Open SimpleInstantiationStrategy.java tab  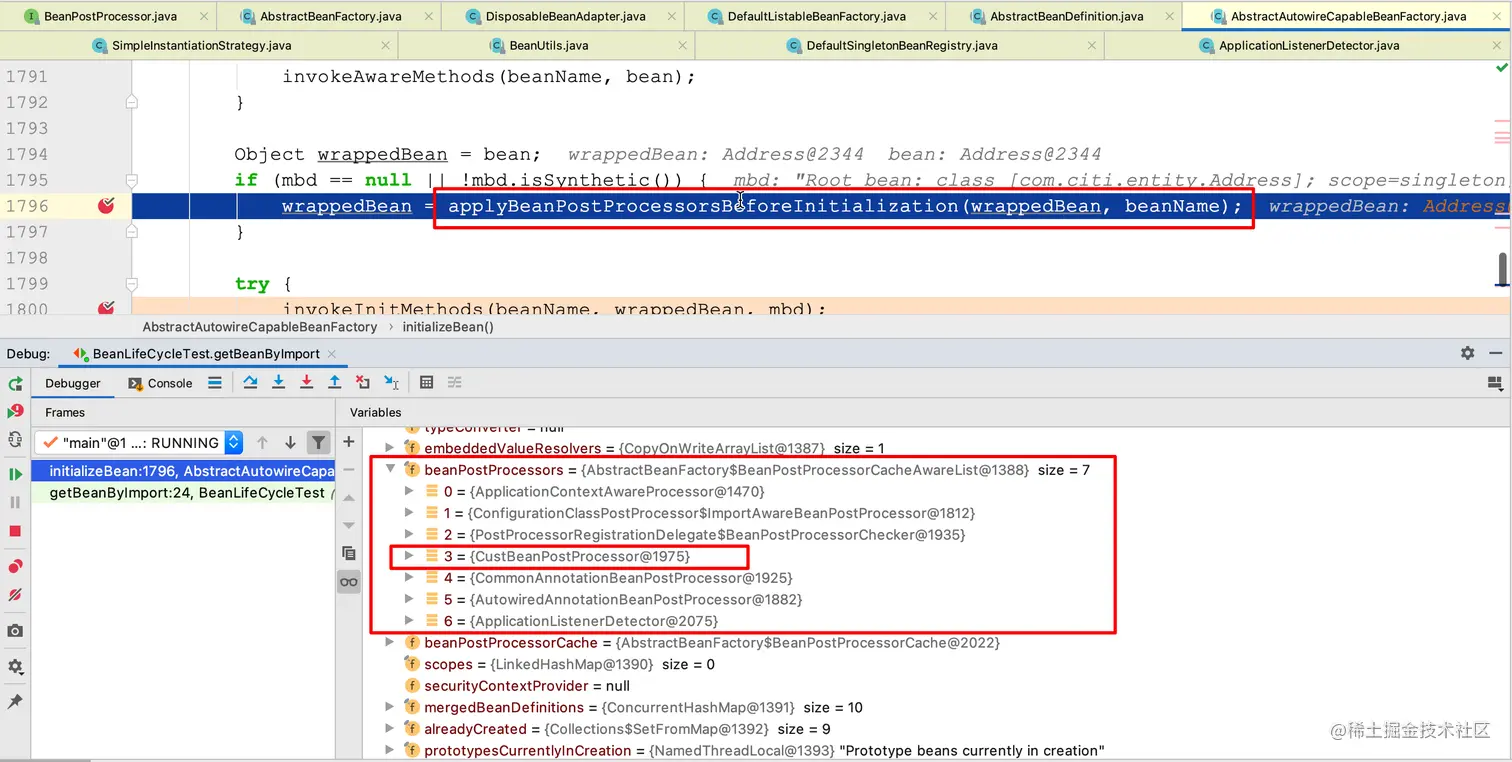(x=199, y=45)
